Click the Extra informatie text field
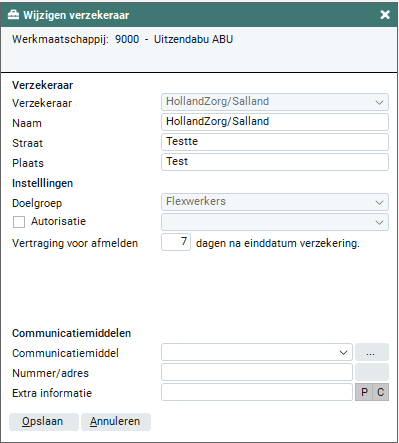399x443 pixels. 257,392
